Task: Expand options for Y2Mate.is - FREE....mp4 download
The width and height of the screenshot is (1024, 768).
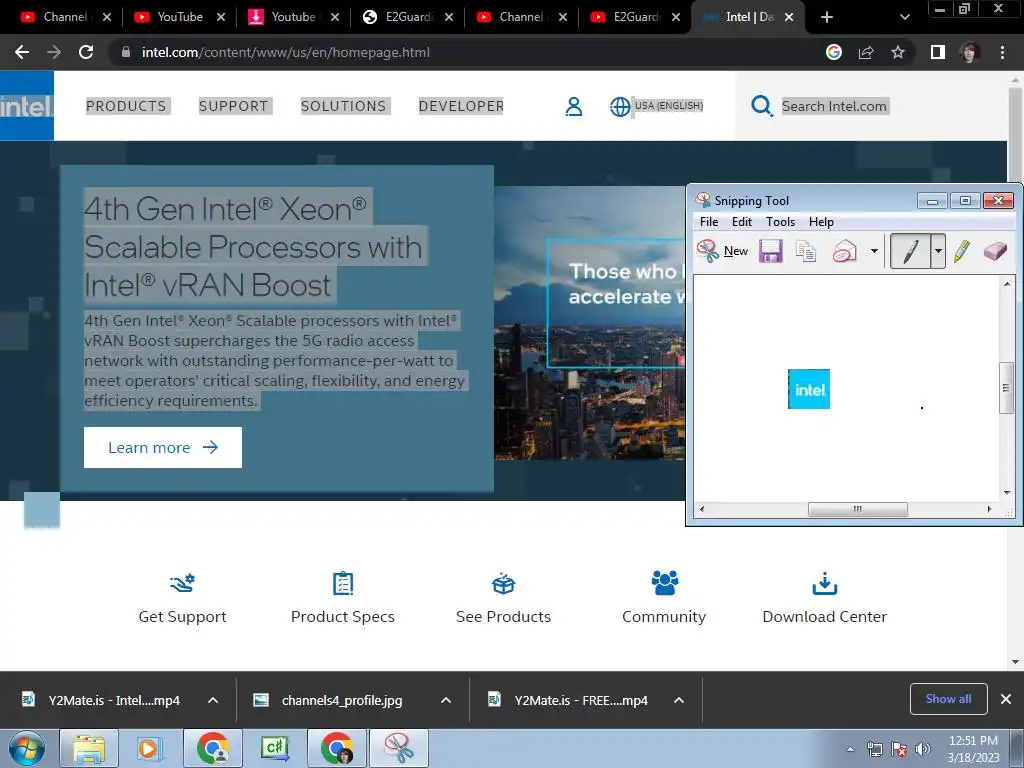Action: pyautogui.click(x=679, y=700)
